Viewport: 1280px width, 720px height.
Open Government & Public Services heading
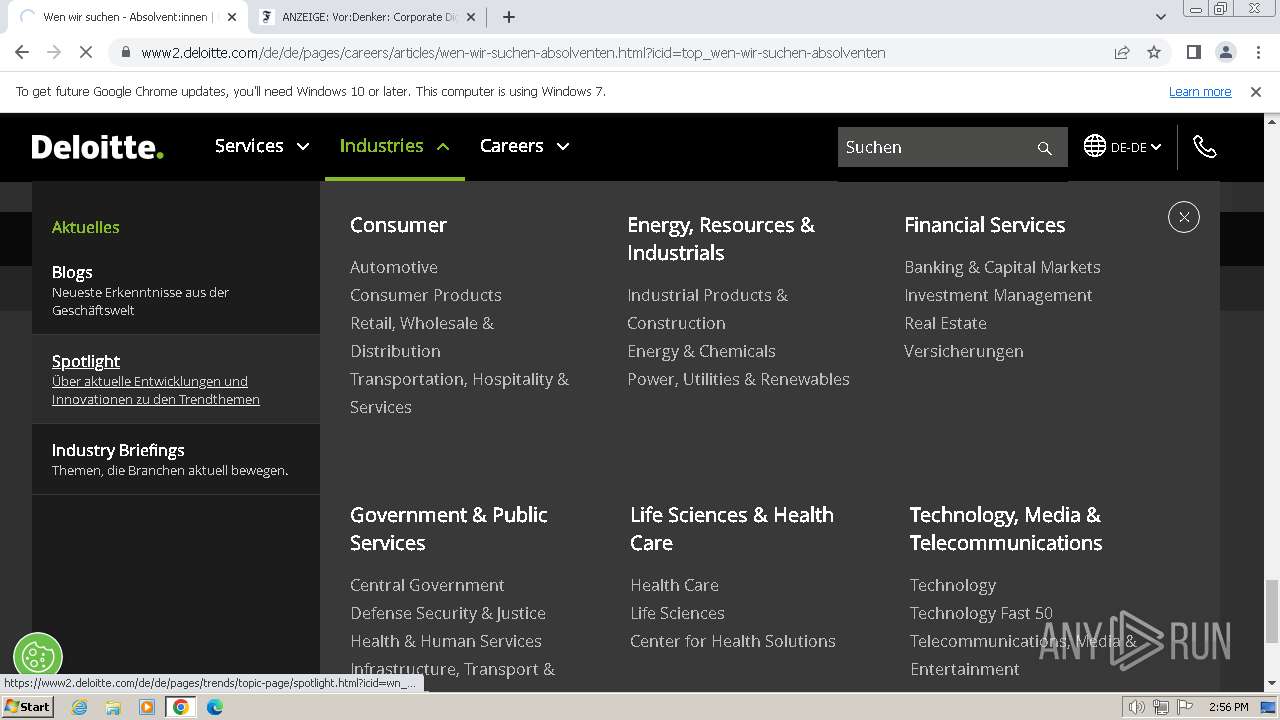click(x=449, y=529)
